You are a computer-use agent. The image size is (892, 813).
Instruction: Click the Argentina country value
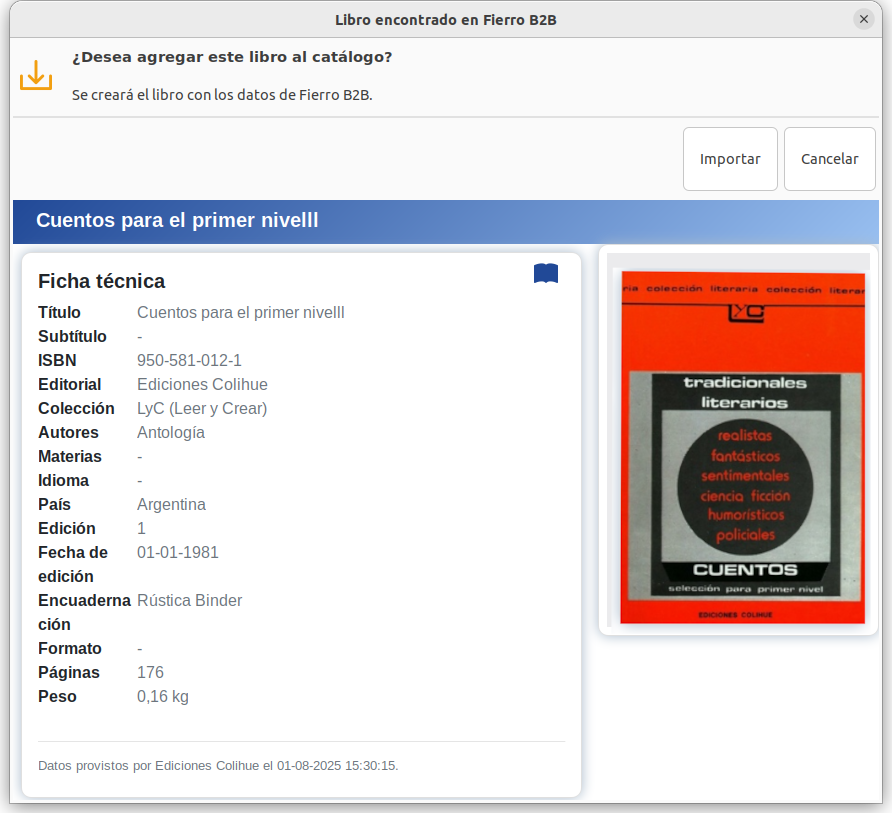click(x=171, y=505)
